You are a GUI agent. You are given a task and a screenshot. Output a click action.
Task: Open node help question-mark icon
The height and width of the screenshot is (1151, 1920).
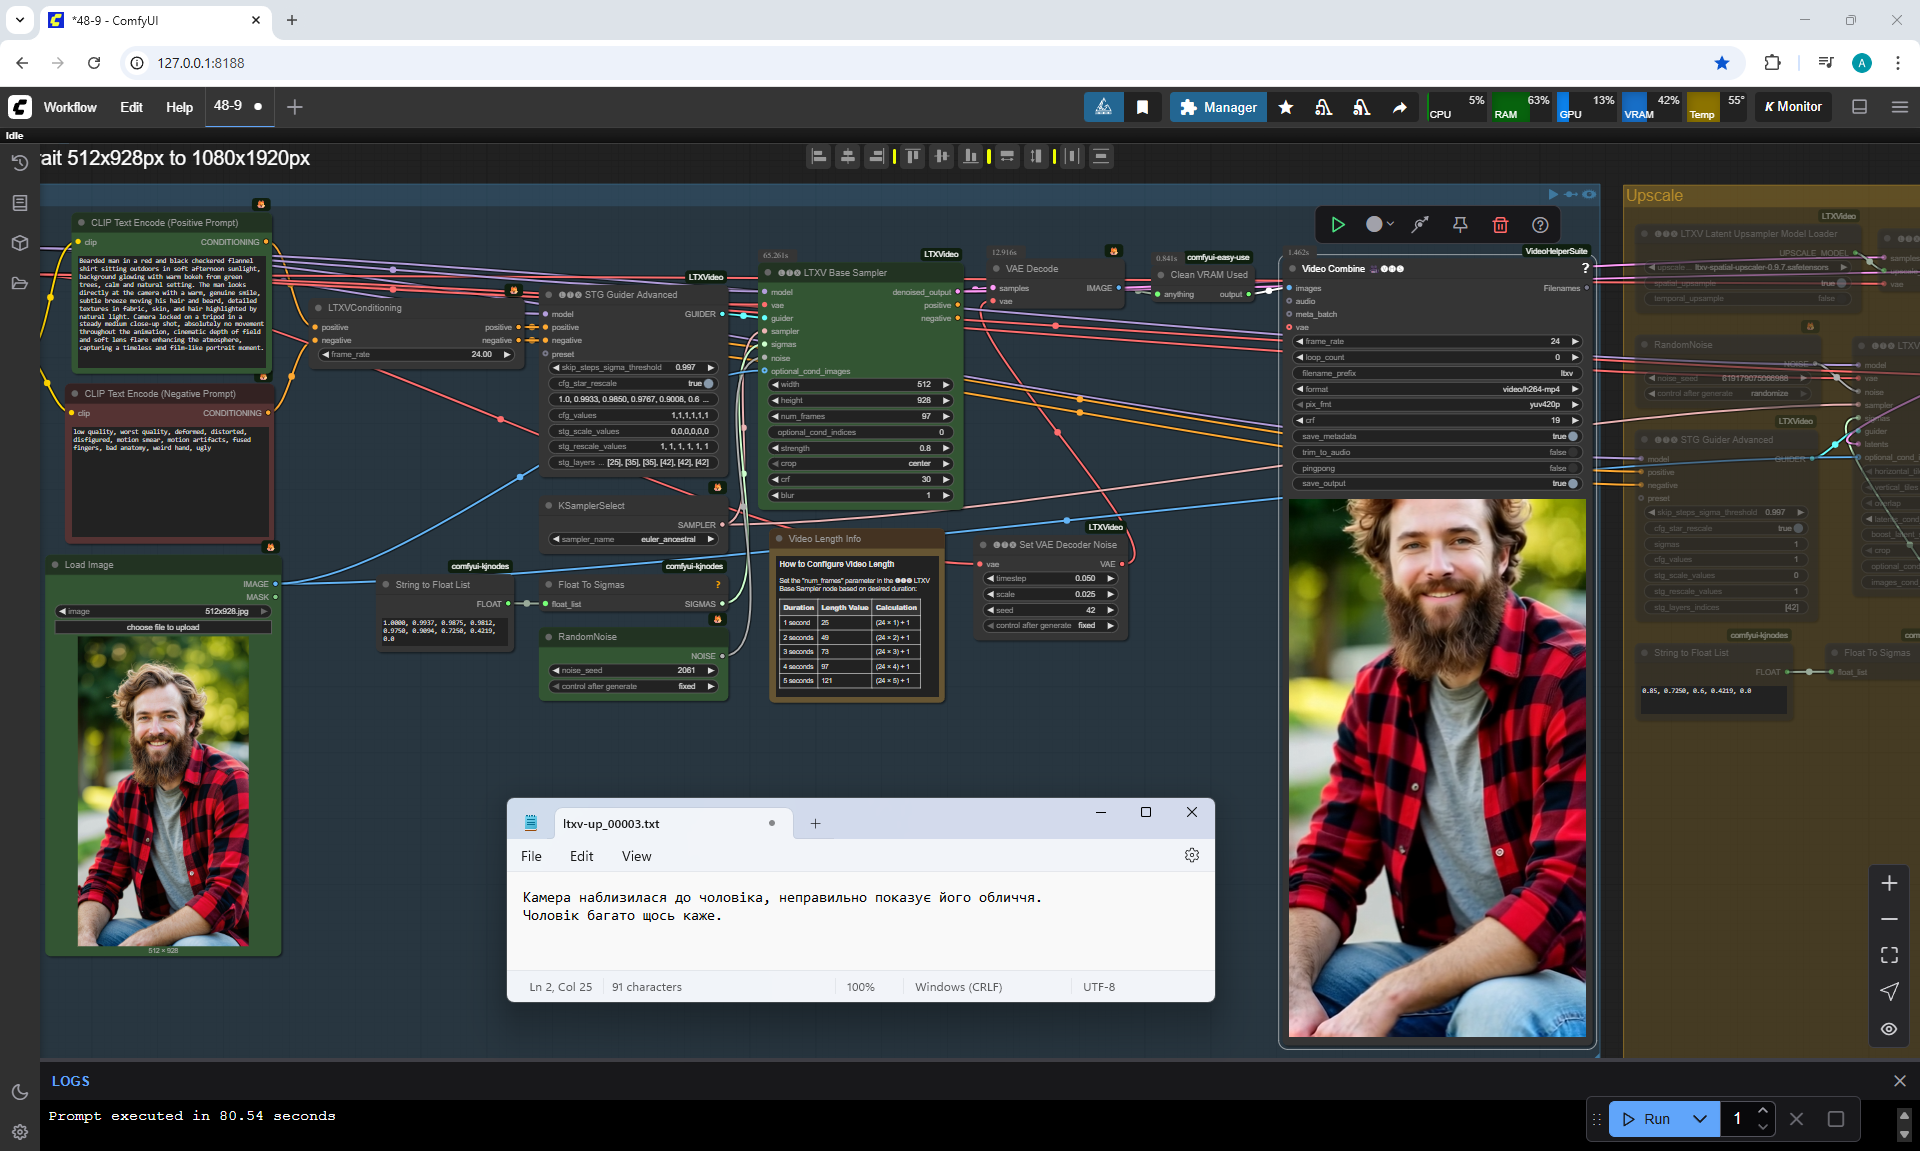tap(1540, 225)
